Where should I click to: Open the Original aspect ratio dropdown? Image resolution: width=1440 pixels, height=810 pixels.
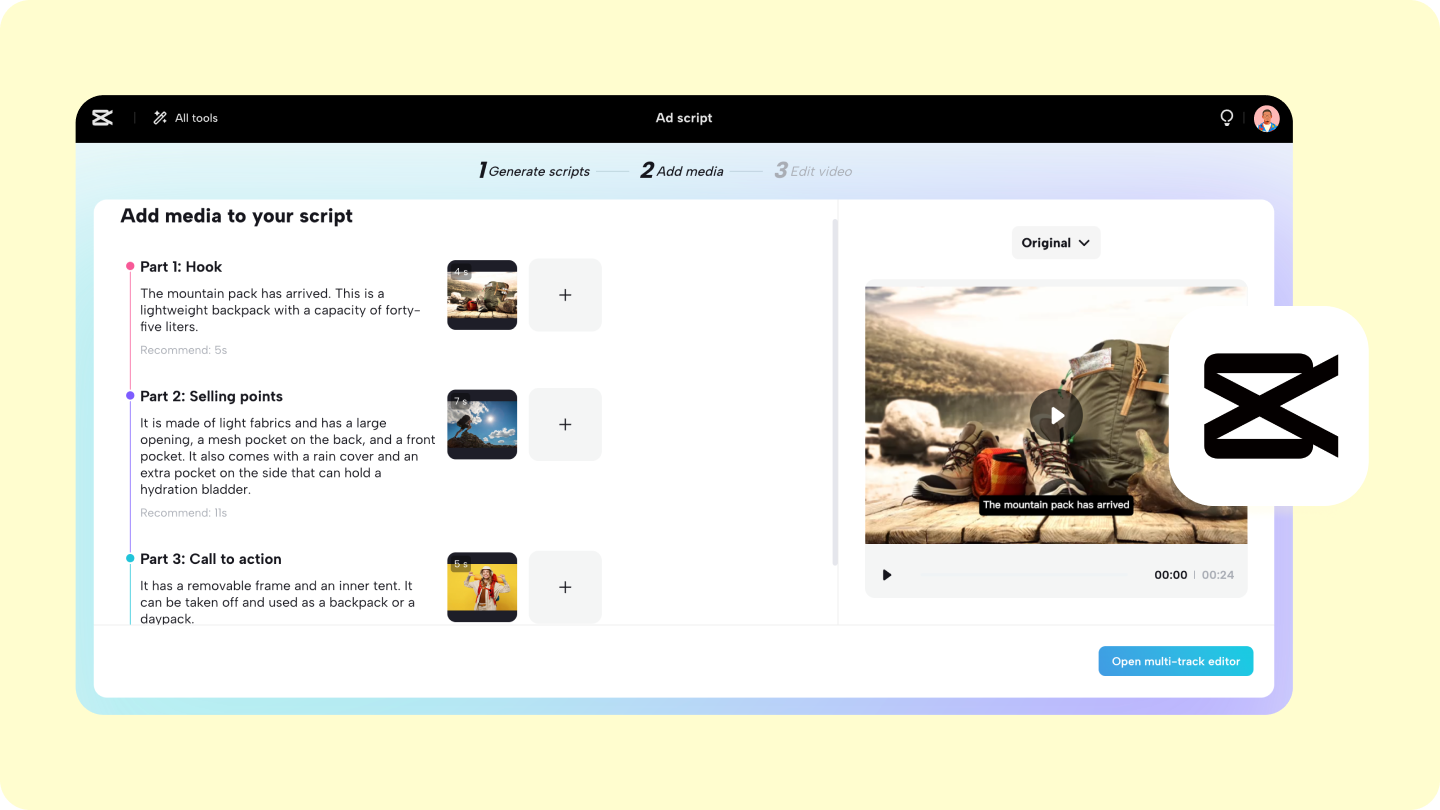point(1056,242)
